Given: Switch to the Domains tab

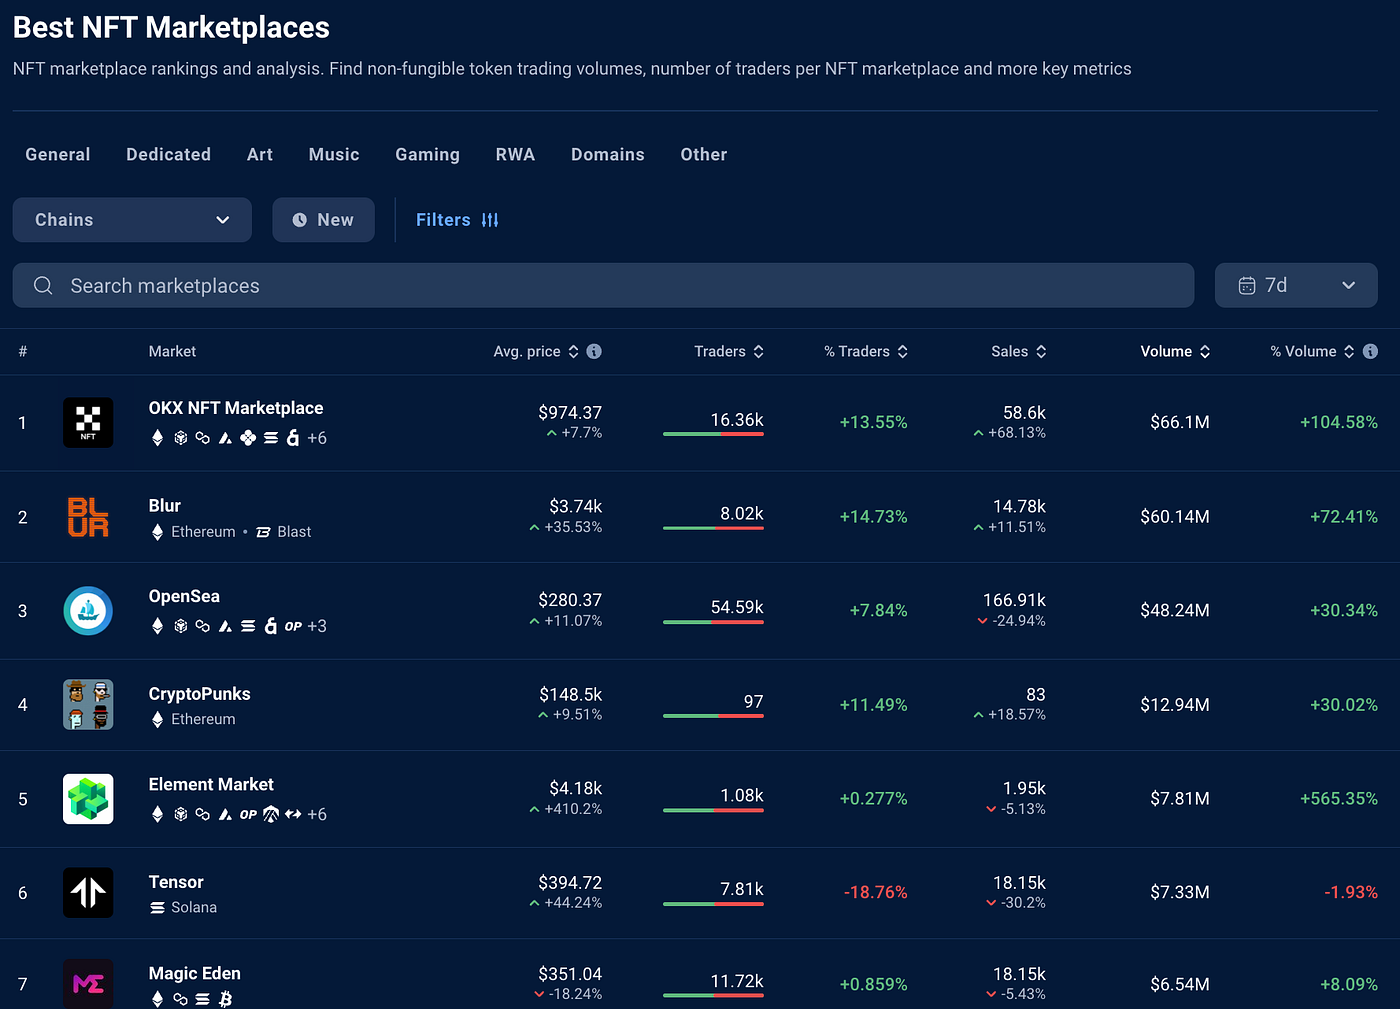Looking at the screenshot, I should (608, 154).
